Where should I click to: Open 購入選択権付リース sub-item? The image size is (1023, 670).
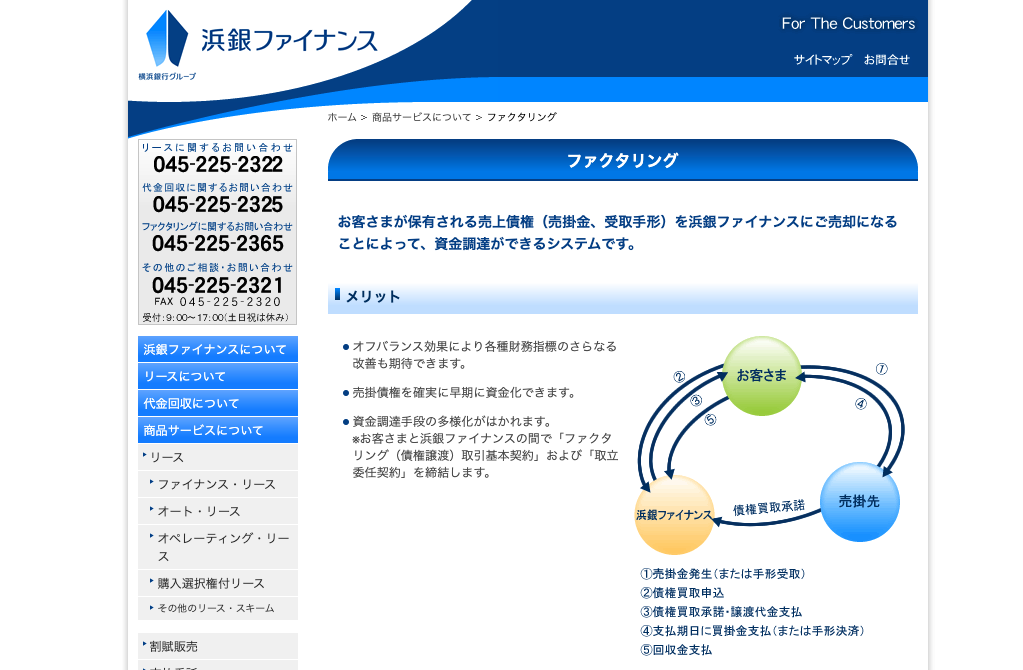click(211, 583)
